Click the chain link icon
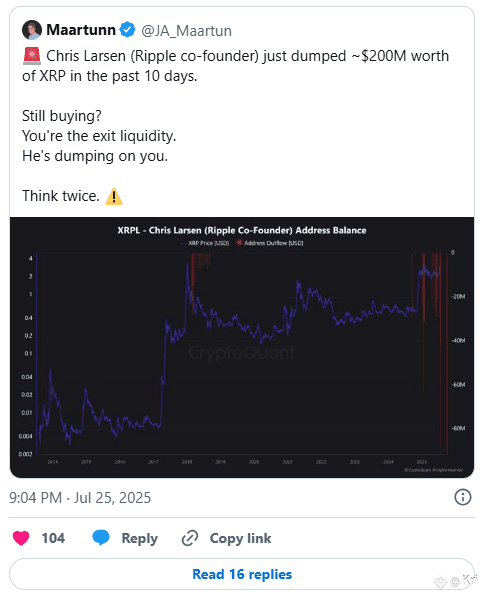Image resolution: width=486 pixels, height=598 pixels. (190, 538)
